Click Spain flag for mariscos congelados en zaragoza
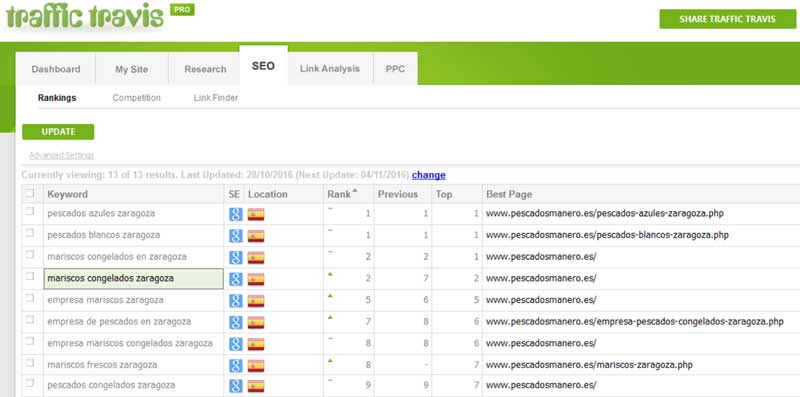This screenshot has height=397, width=800. point(256,258)
